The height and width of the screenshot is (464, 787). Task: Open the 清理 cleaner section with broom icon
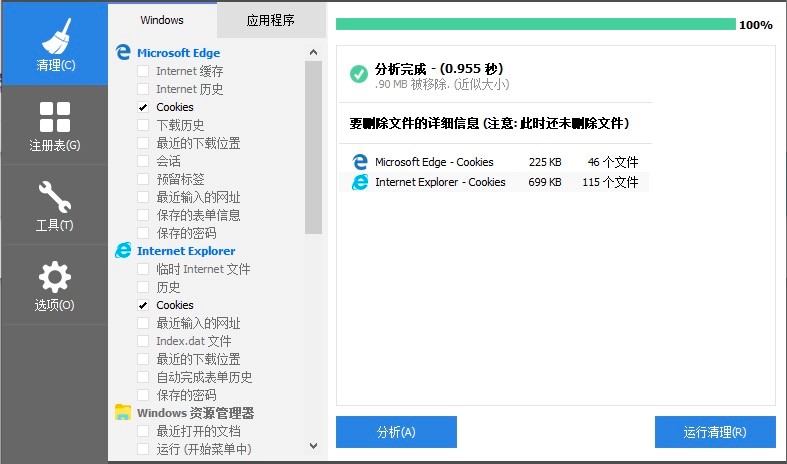[x=54, y=44]
